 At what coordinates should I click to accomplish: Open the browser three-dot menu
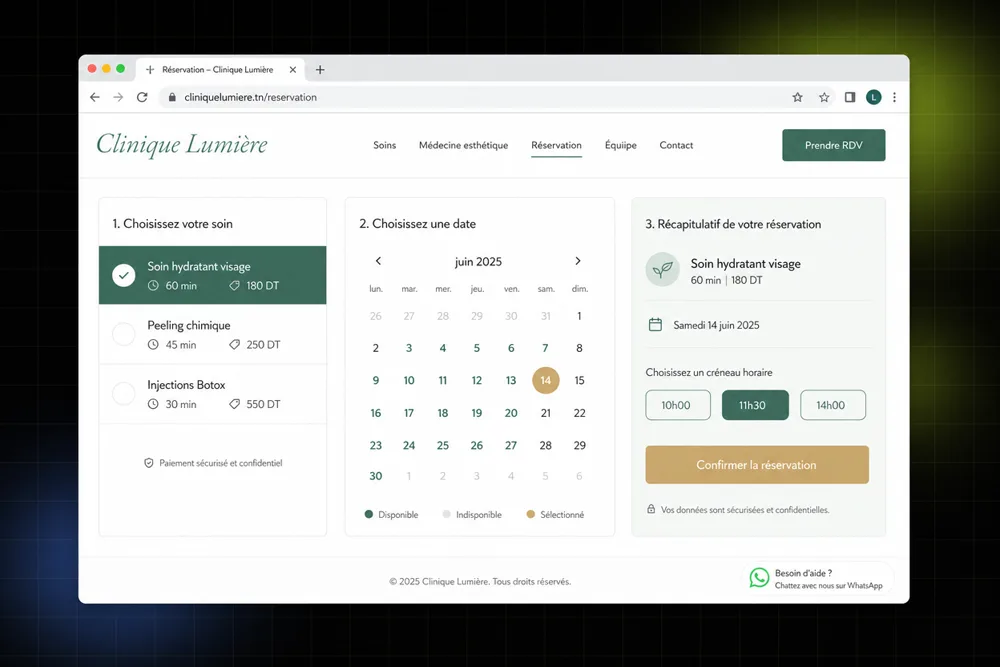894,97
